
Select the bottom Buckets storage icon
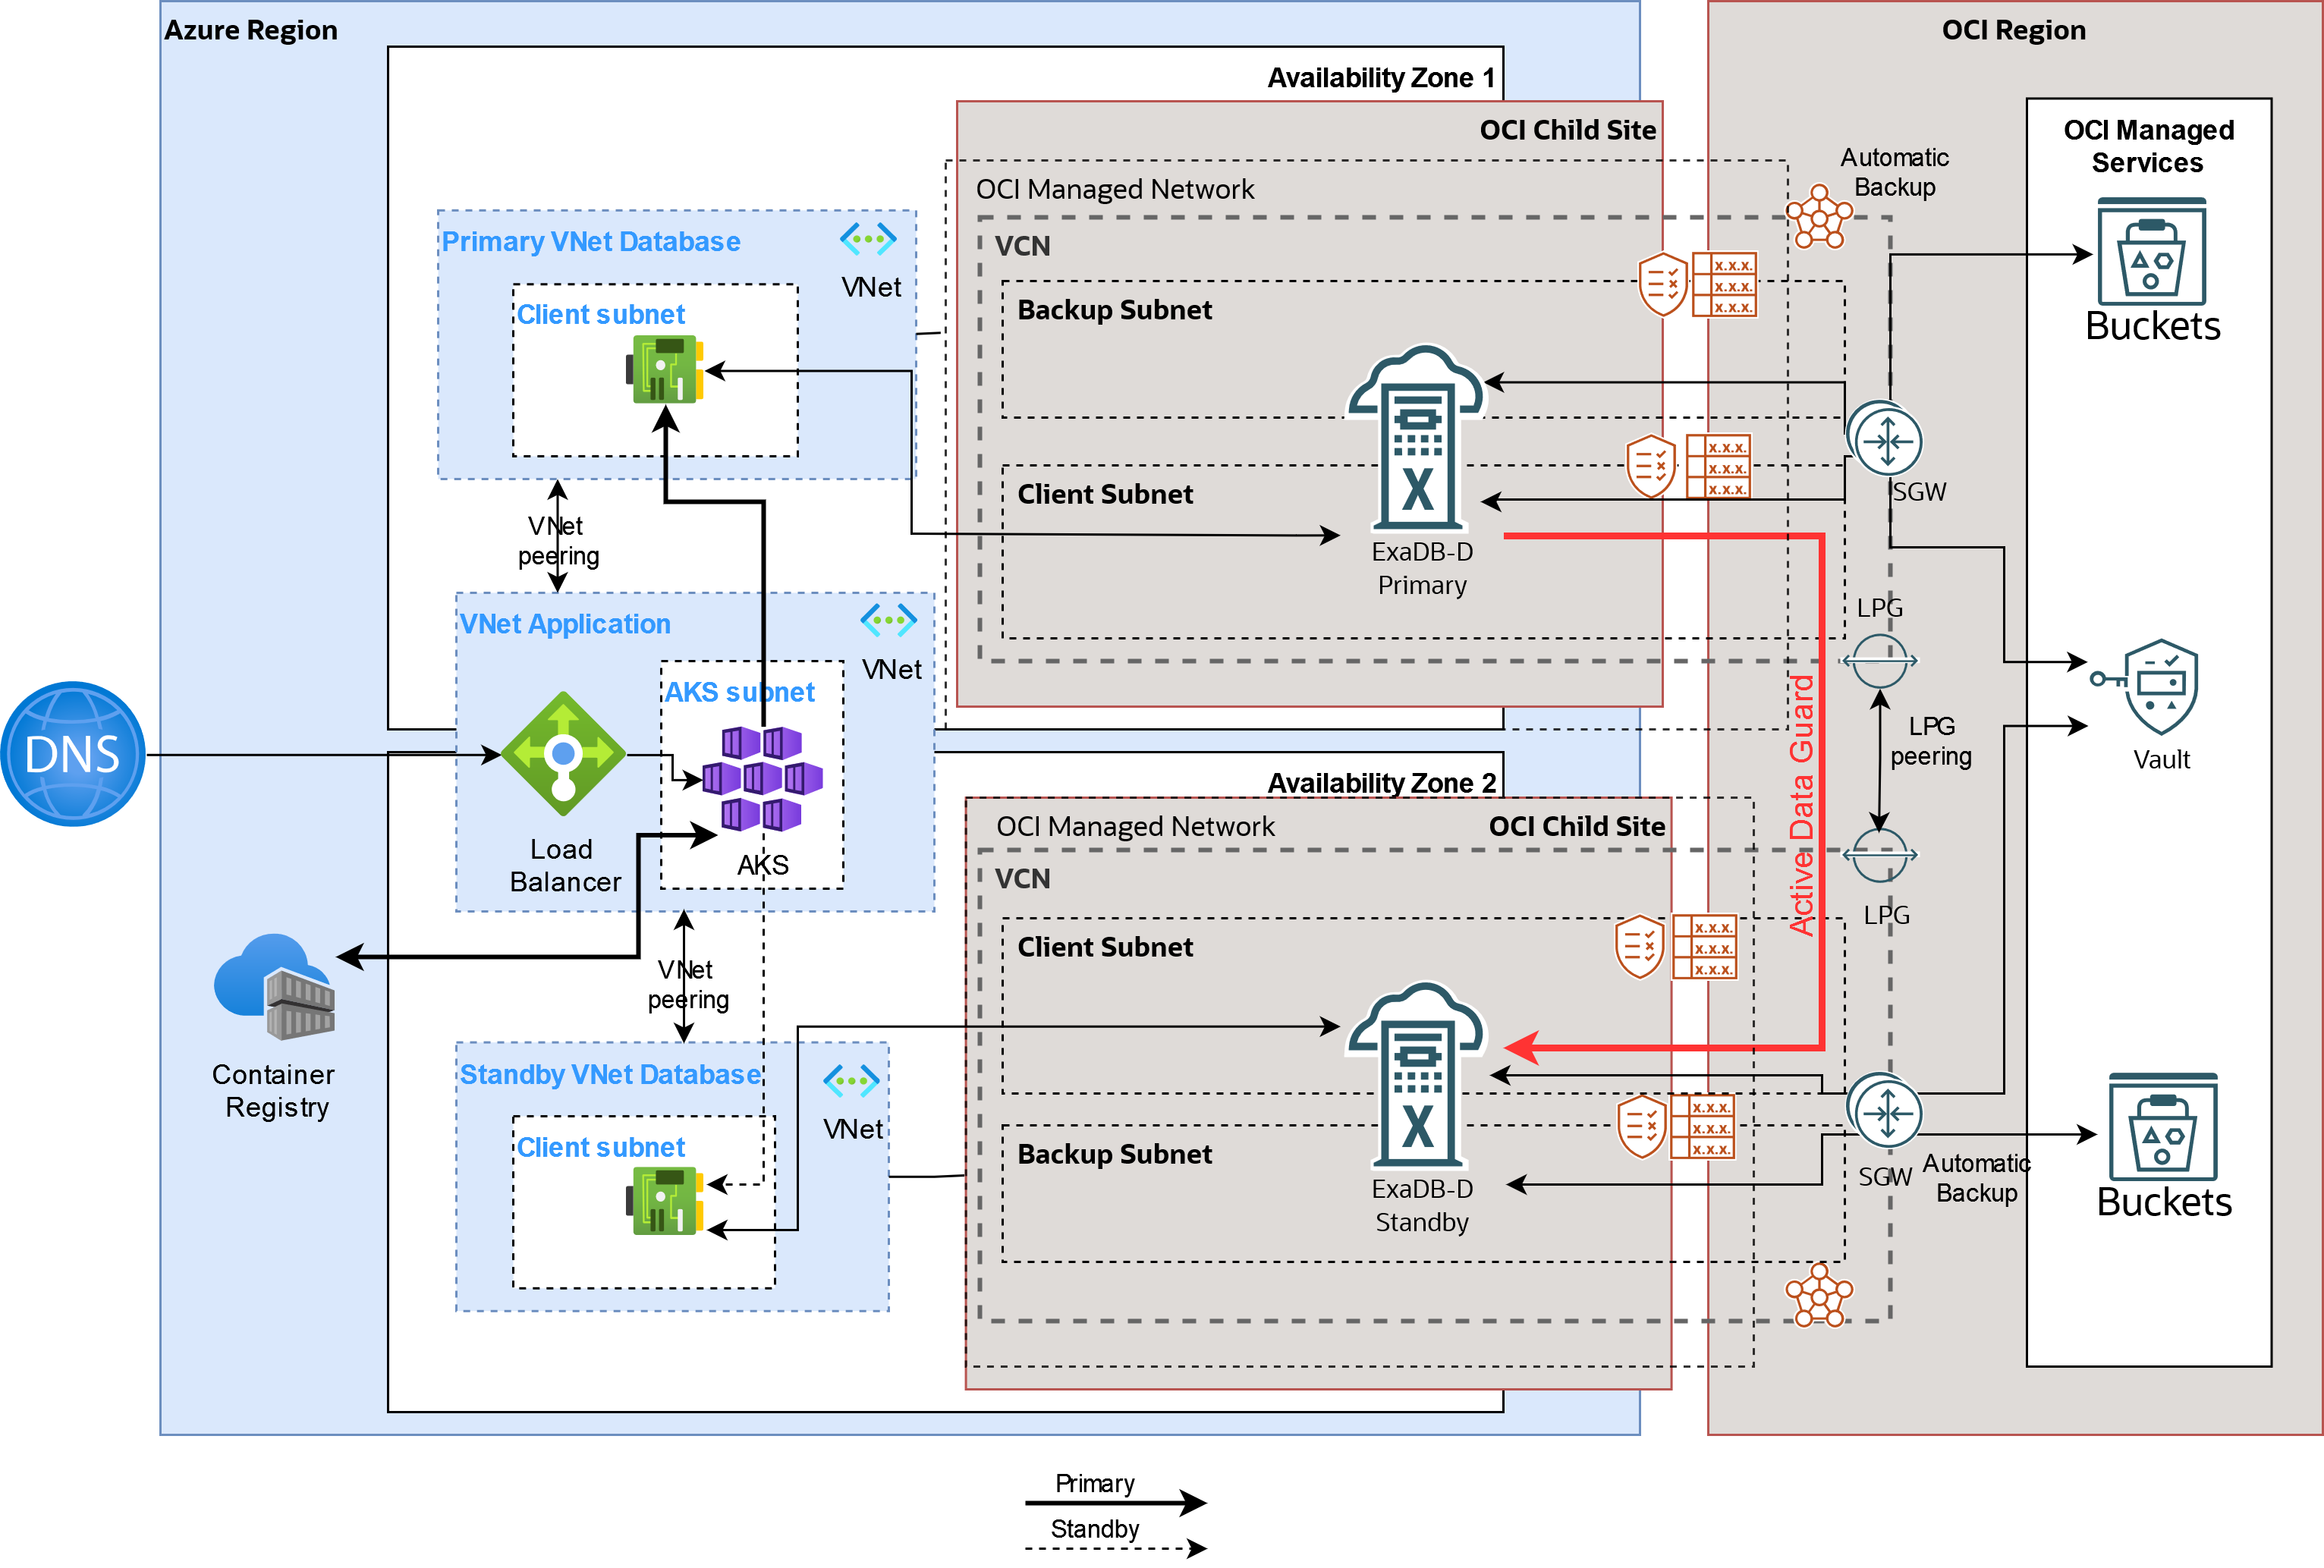pos(2163,1127)
